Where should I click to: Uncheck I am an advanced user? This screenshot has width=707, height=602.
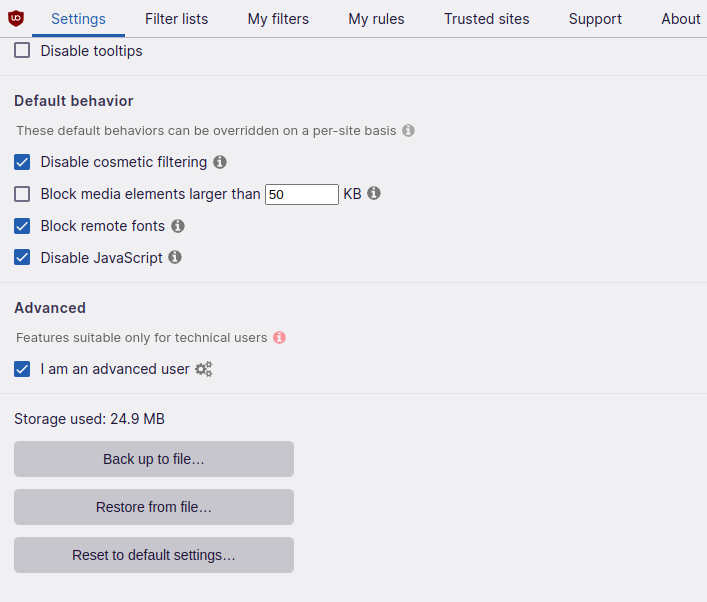(x=22, y=369)
